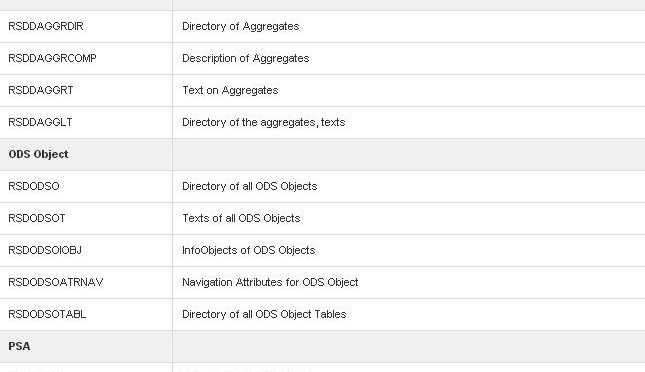Select Directory of all ODS Object Tables
The height and width of the screenshot is (372, 645).
tap(264, 315)
